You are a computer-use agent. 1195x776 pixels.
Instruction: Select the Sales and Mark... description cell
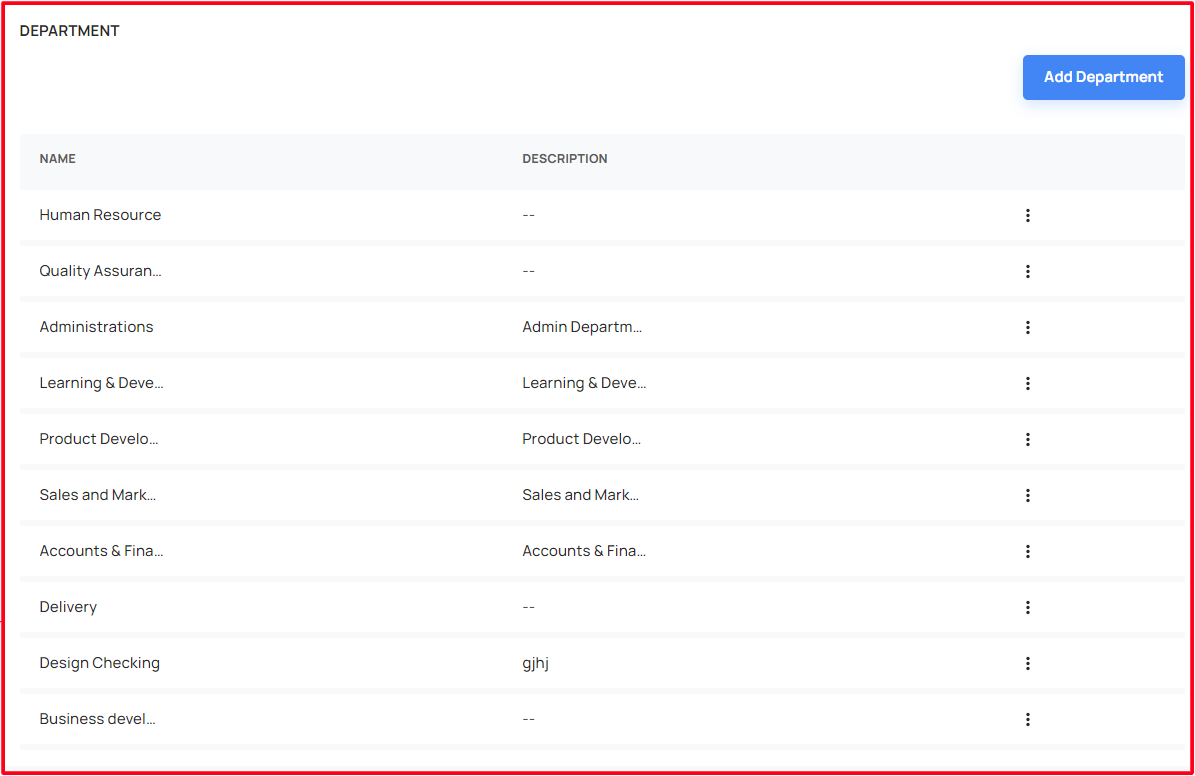tap(580, 495)
